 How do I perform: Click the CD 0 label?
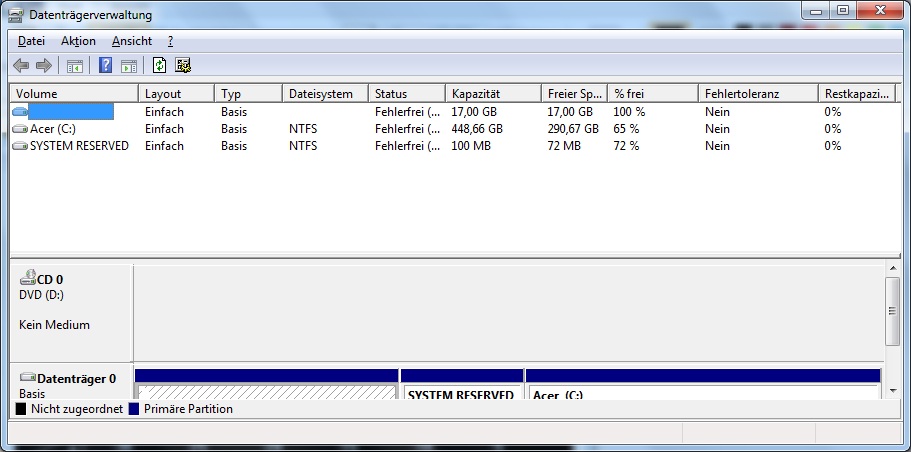50,280
